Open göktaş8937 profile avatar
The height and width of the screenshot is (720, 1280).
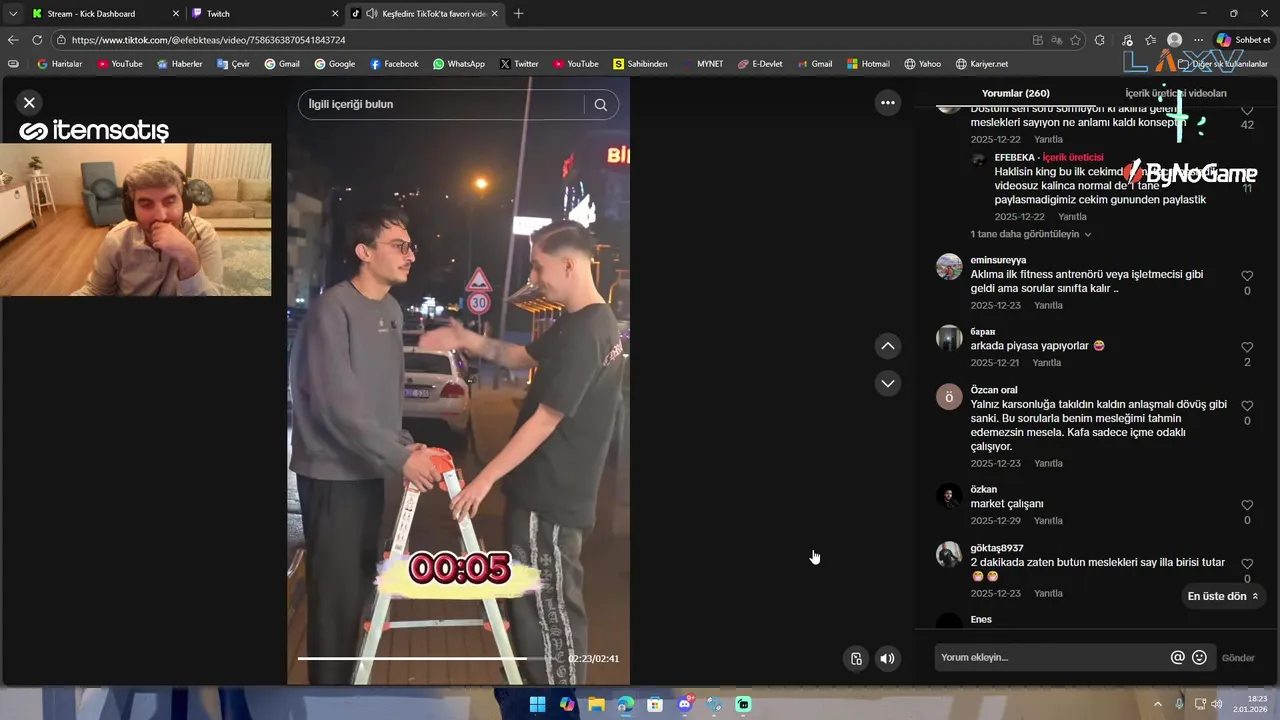(949, 554)
